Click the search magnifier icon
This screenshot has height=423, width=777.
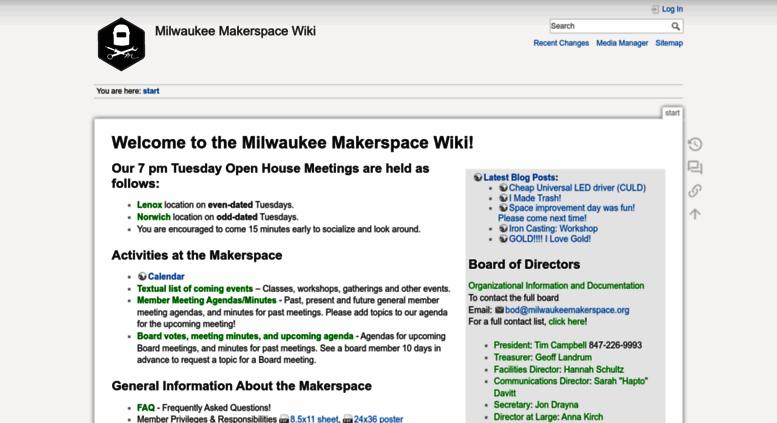pyautogui.click(x=675, y=26)
